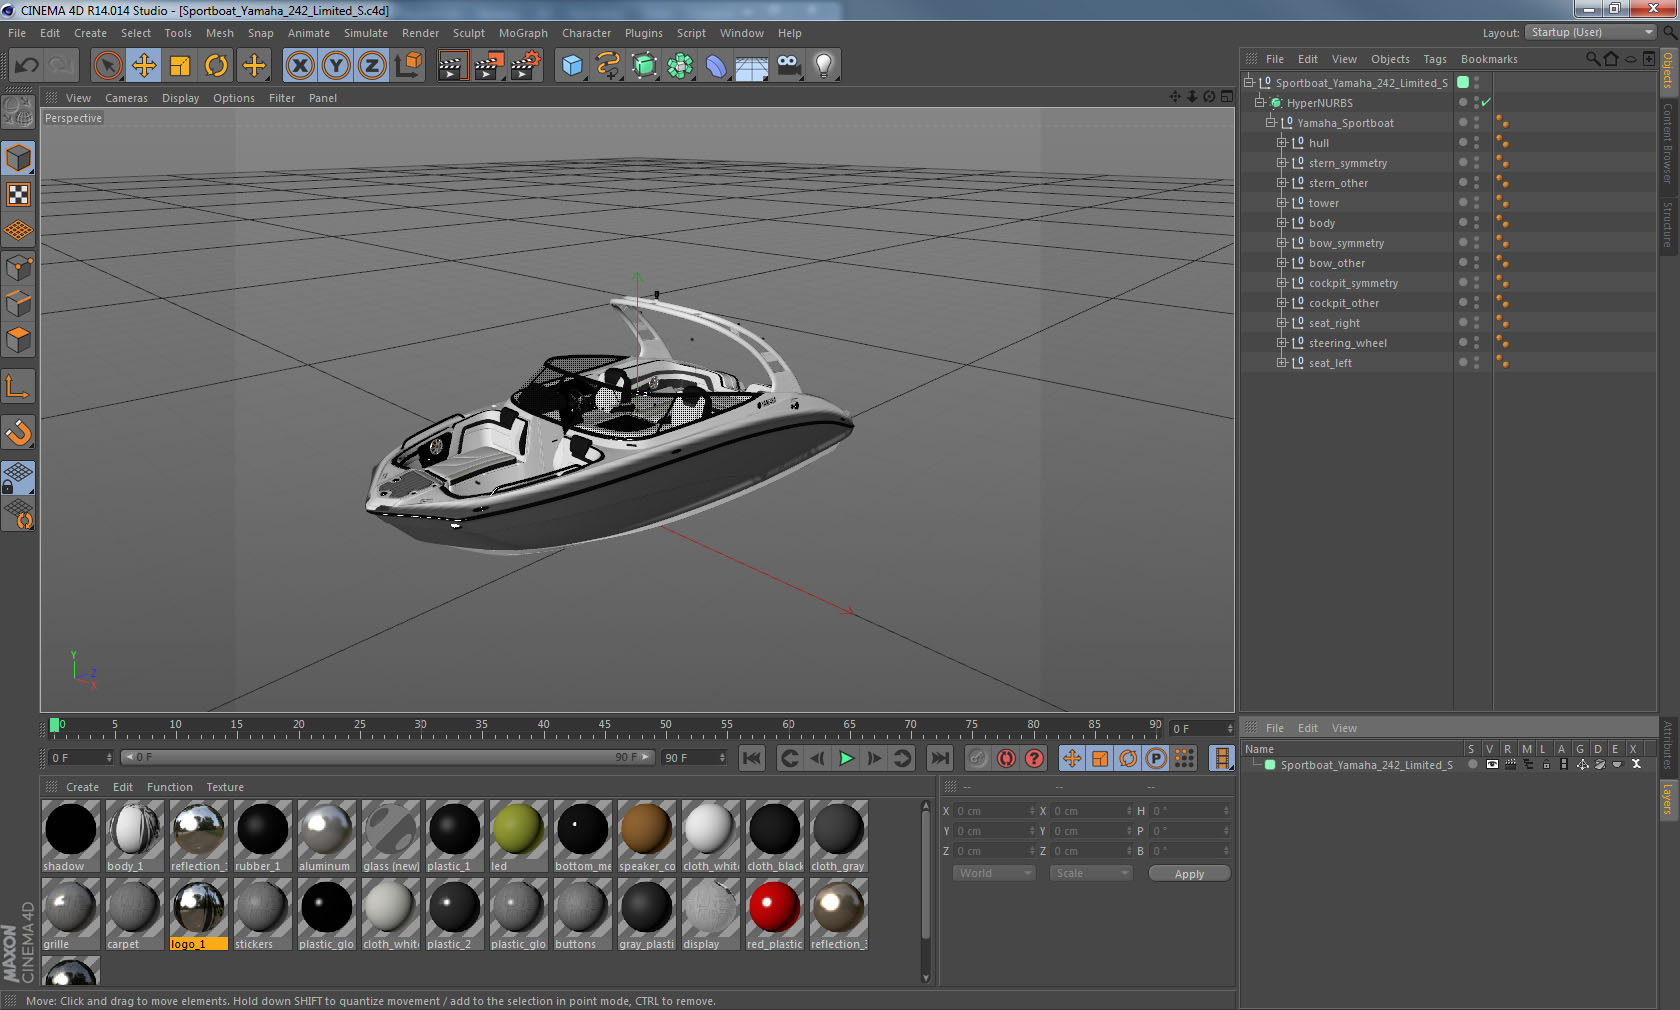
Task: Select the led green material swatch
Action: coord(518,836)
